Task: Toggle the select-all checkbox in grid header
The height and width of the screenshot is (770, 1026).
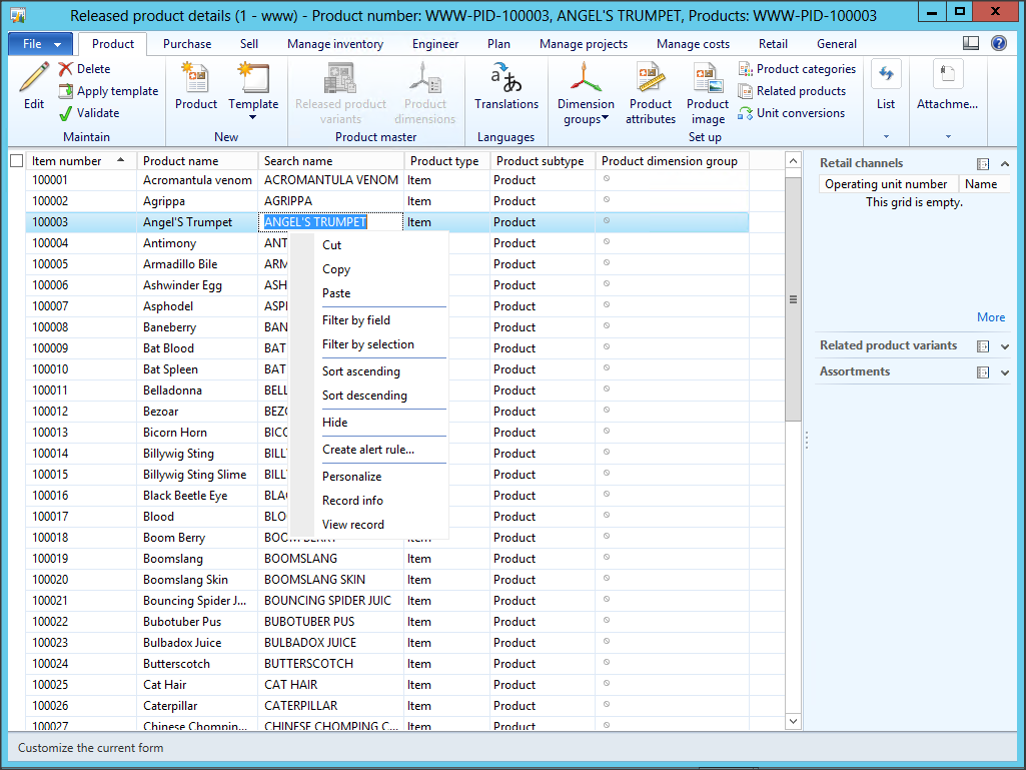Action: (16, 161)
